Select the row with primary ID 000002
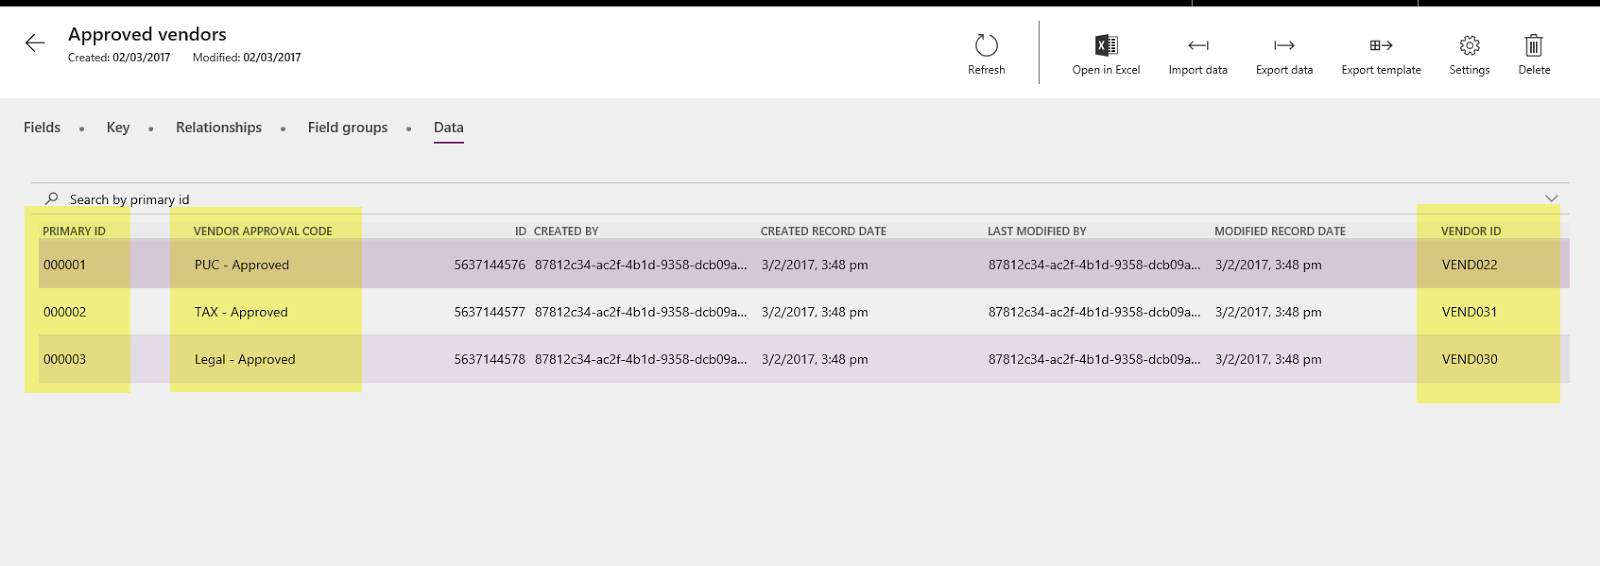This screenshot has width=1600, height=566. (x=65, y=312)
